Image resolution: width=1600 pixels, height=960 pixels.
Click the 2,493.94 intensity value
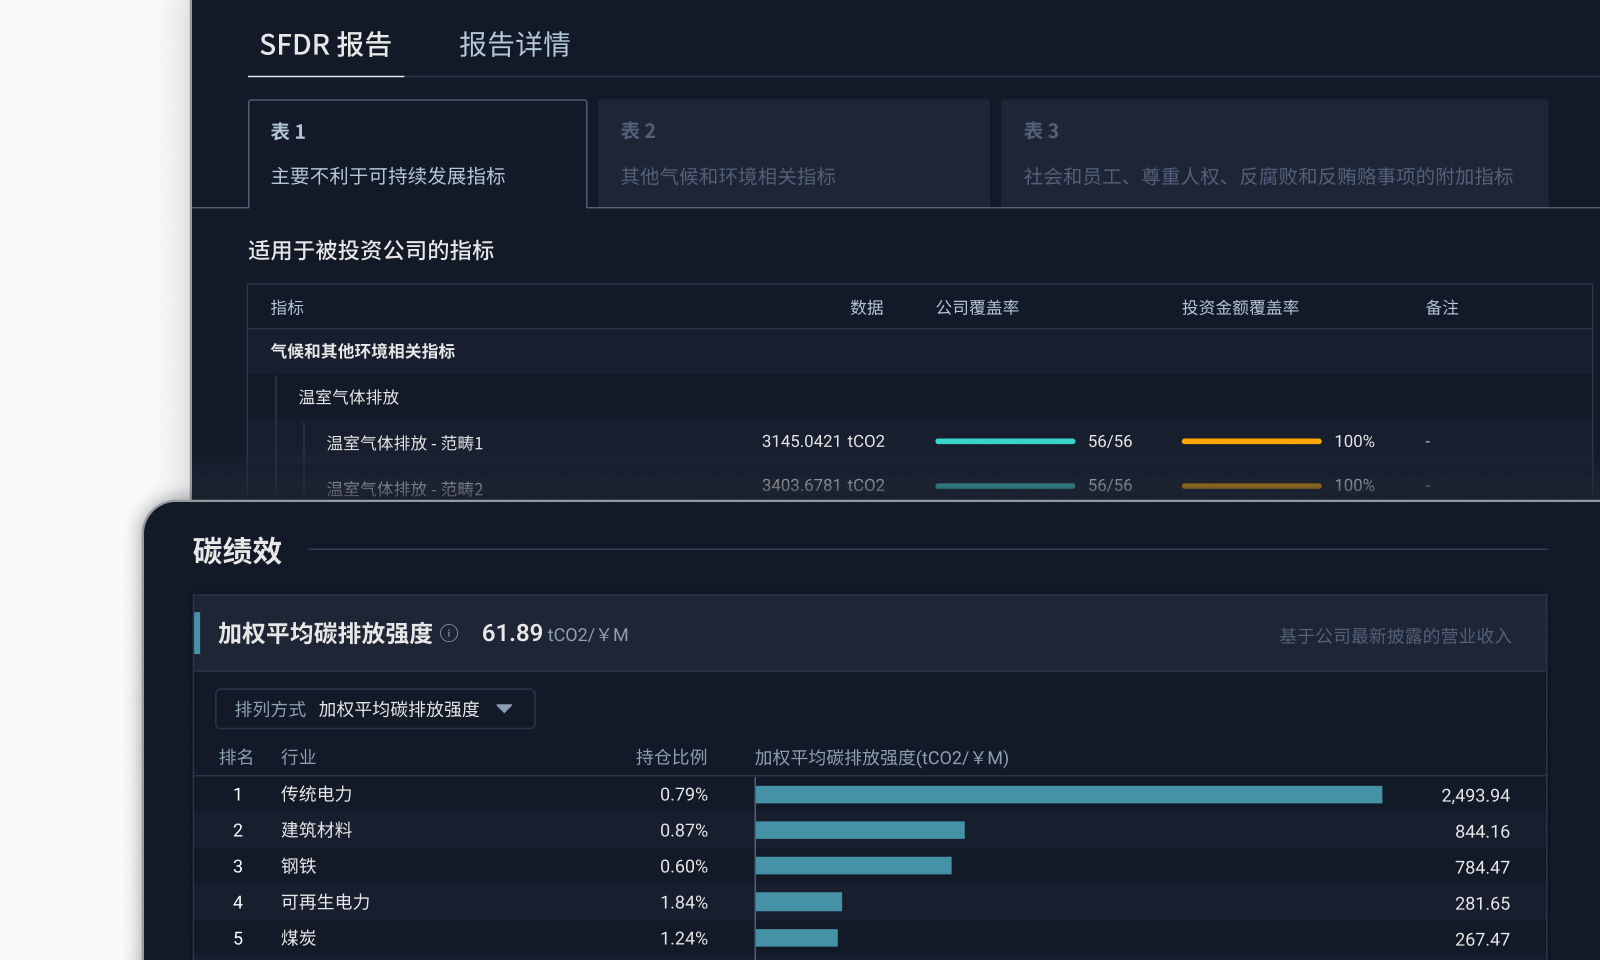(x=1475, y=796)
